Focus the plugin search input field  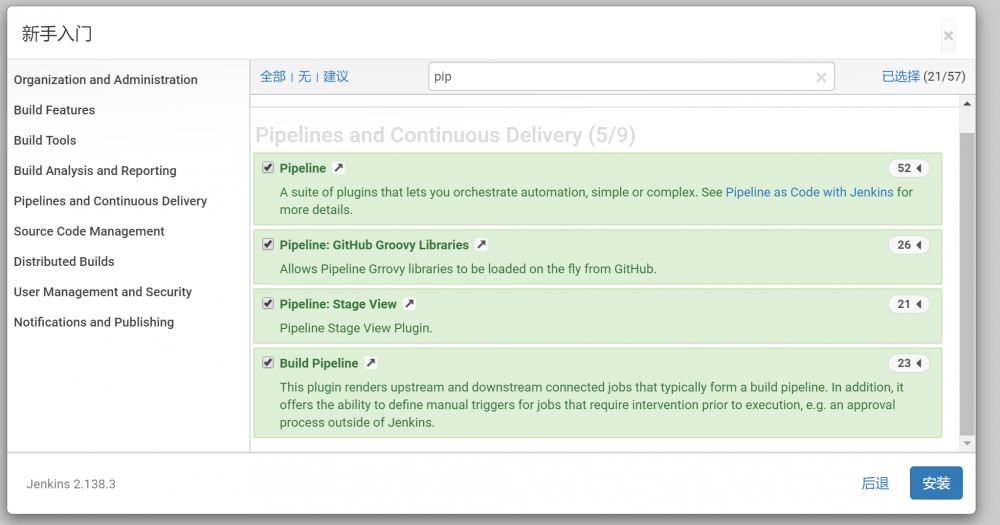coord(620,77)
